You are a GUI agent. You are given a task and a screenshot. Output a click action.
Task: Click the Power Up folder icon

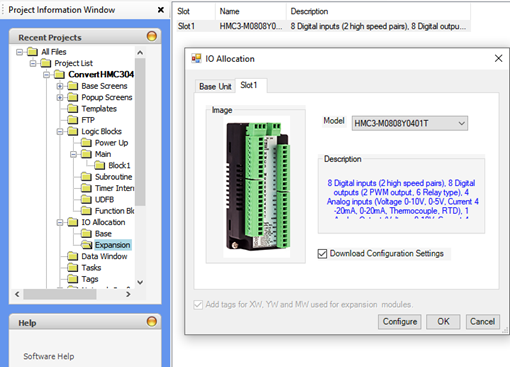tap(86, 143)
